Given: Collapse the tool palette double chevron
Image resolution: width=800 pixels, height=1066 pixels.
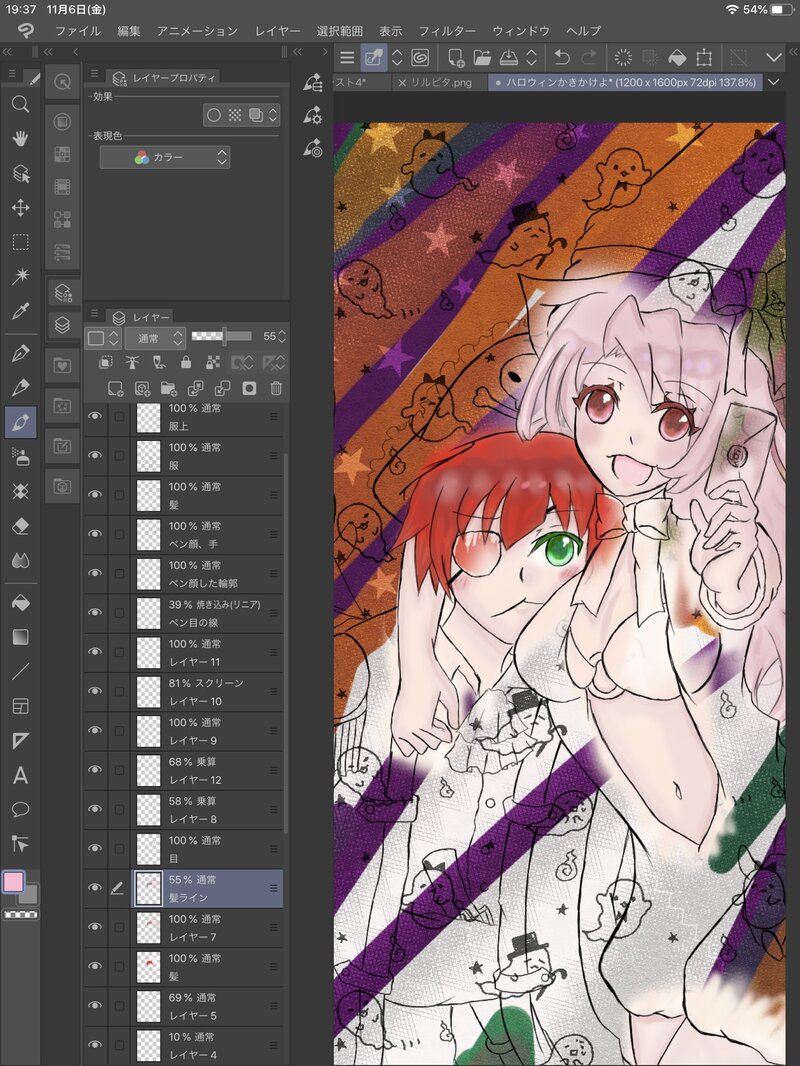Looking at the screenshot, I should (7, 52).
